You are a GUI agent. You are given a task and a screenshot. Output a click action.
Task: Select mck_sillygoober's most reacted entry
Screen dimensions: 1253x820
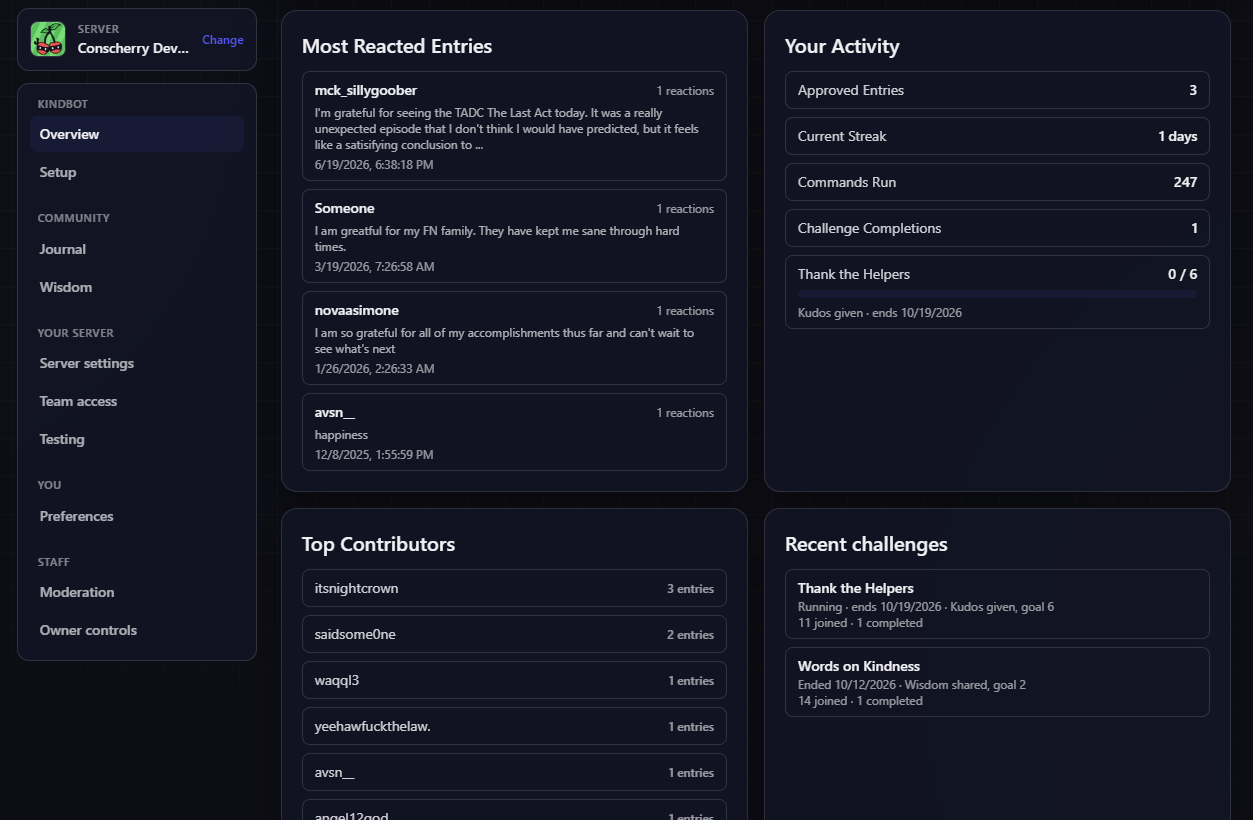pos(514,126)
